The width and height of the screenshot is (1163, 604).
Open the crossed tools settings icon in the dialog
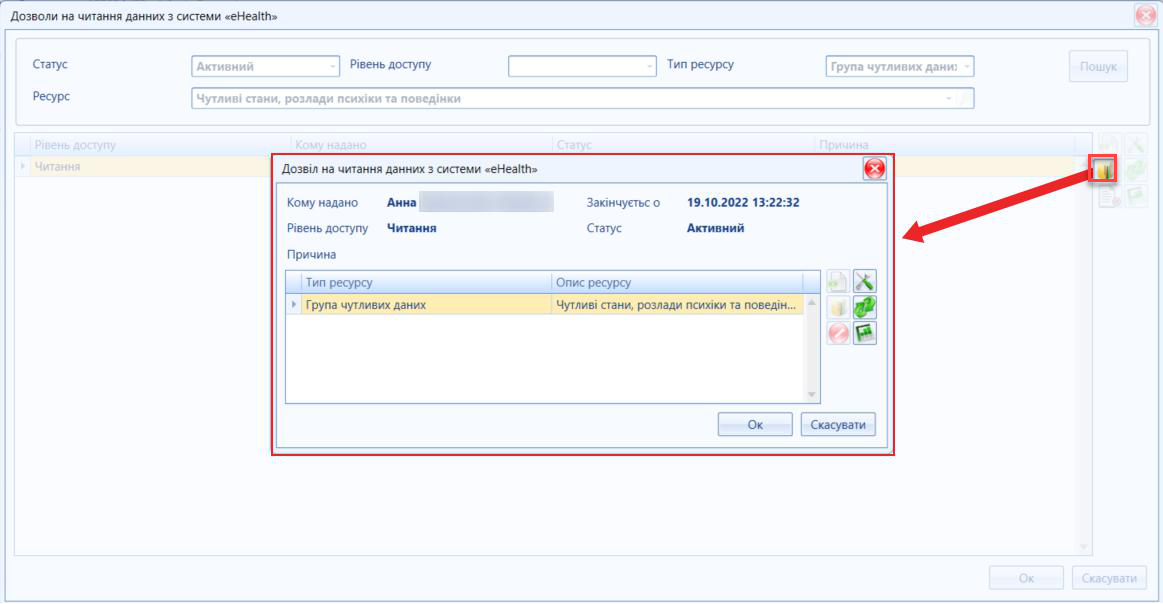pos(865,282)
